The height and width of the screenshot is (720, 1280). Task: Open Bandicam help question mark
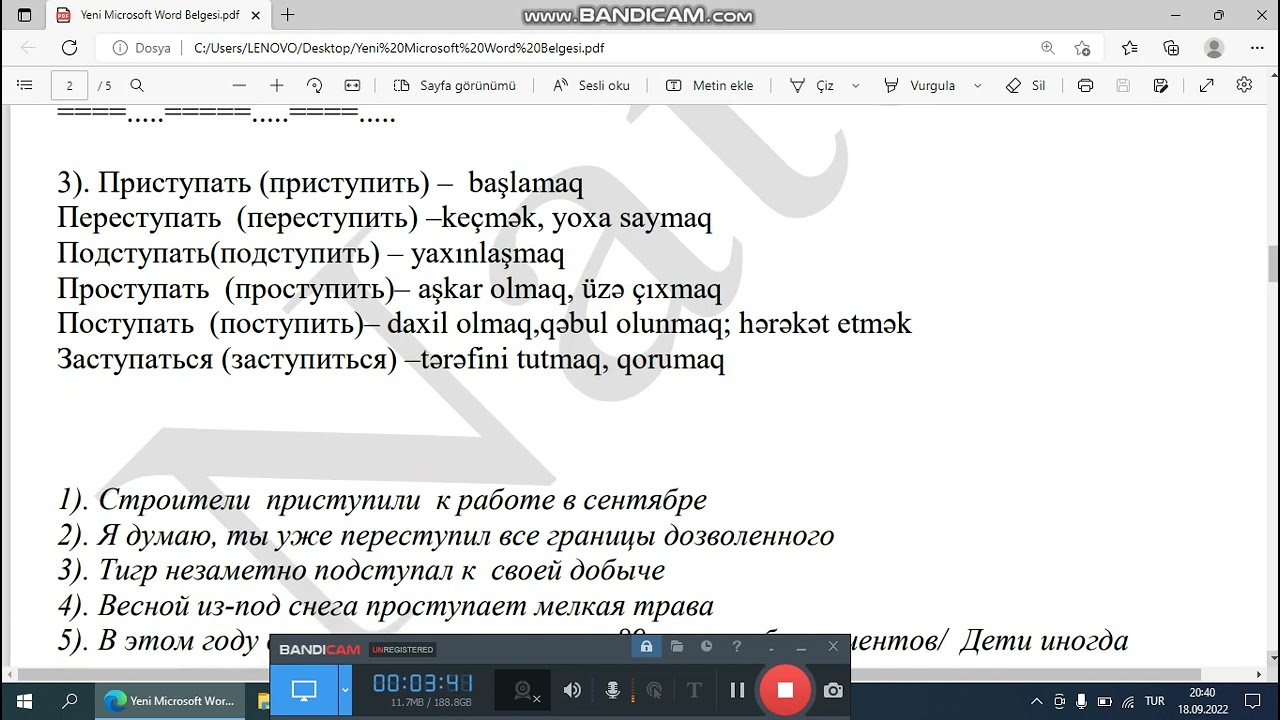[x=737, y=647]
